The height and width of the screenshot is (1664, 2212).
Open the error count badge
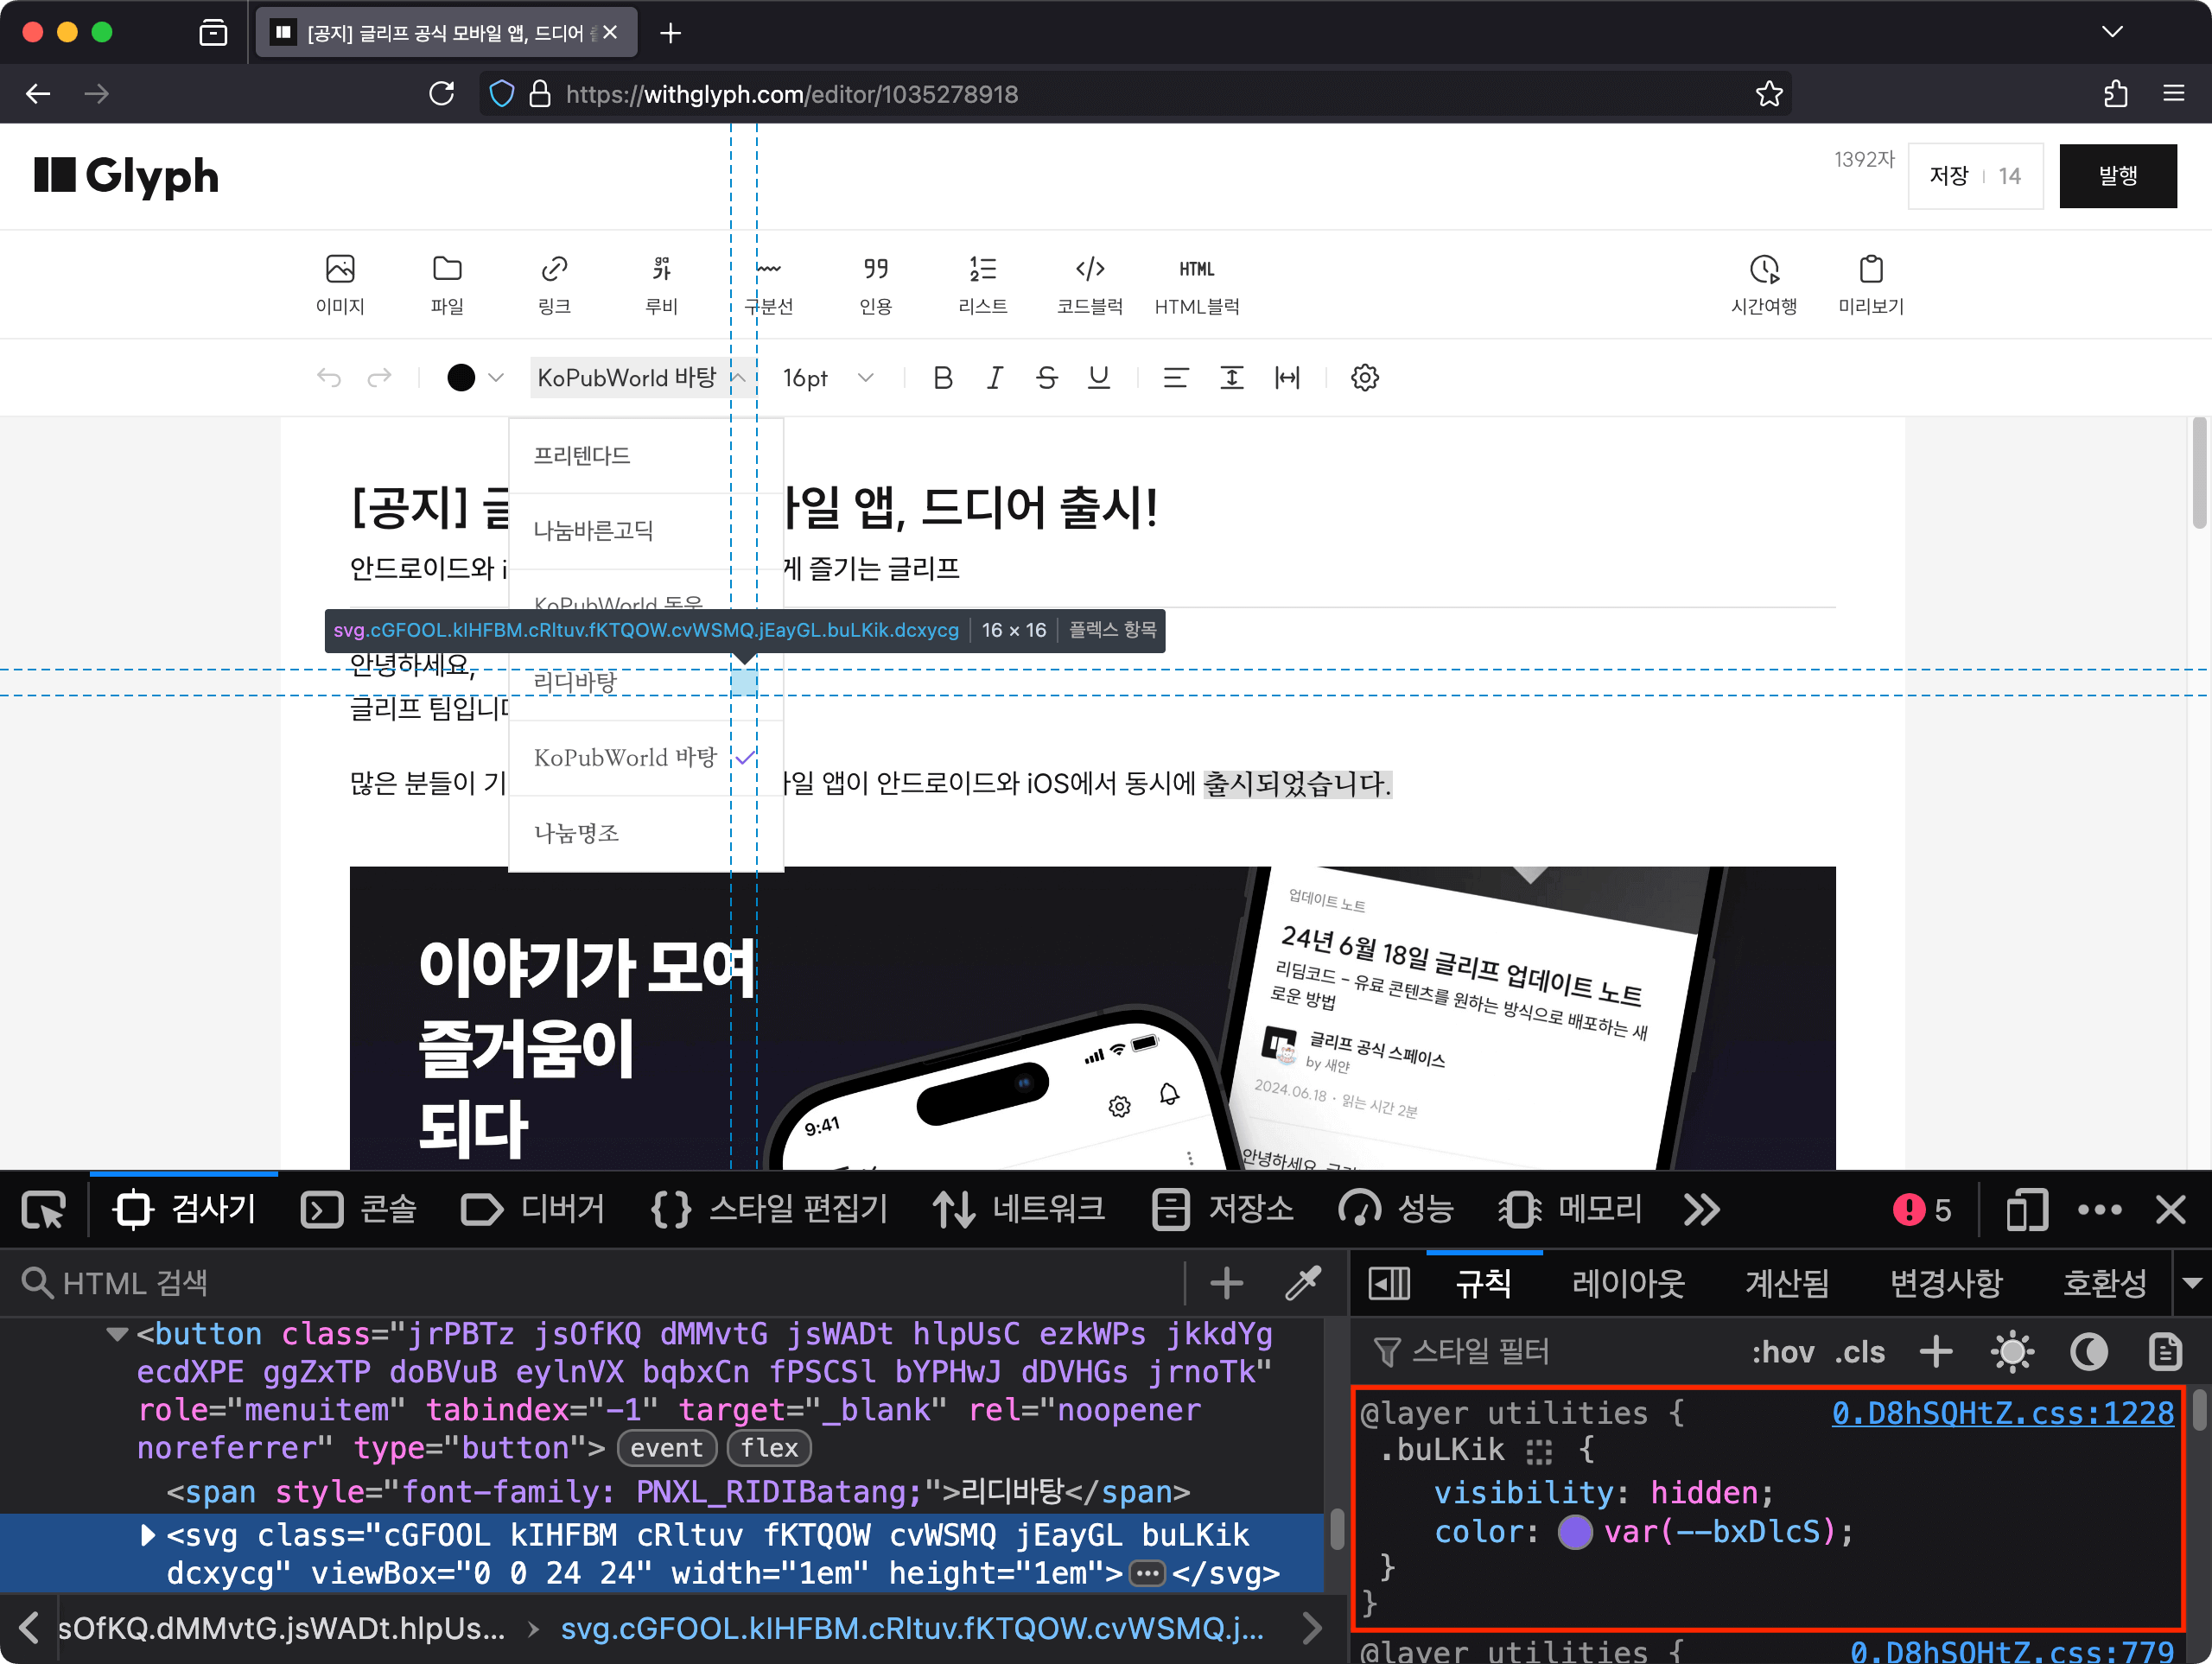click(x=1922, y=1210)
